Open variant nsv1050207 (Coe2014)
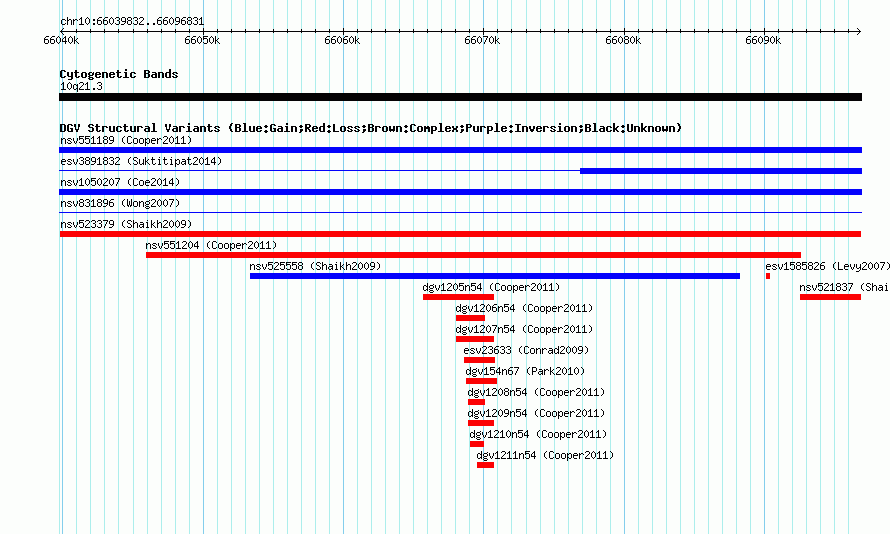Screen dimensions: 890x534 click(x=120, y=182)
